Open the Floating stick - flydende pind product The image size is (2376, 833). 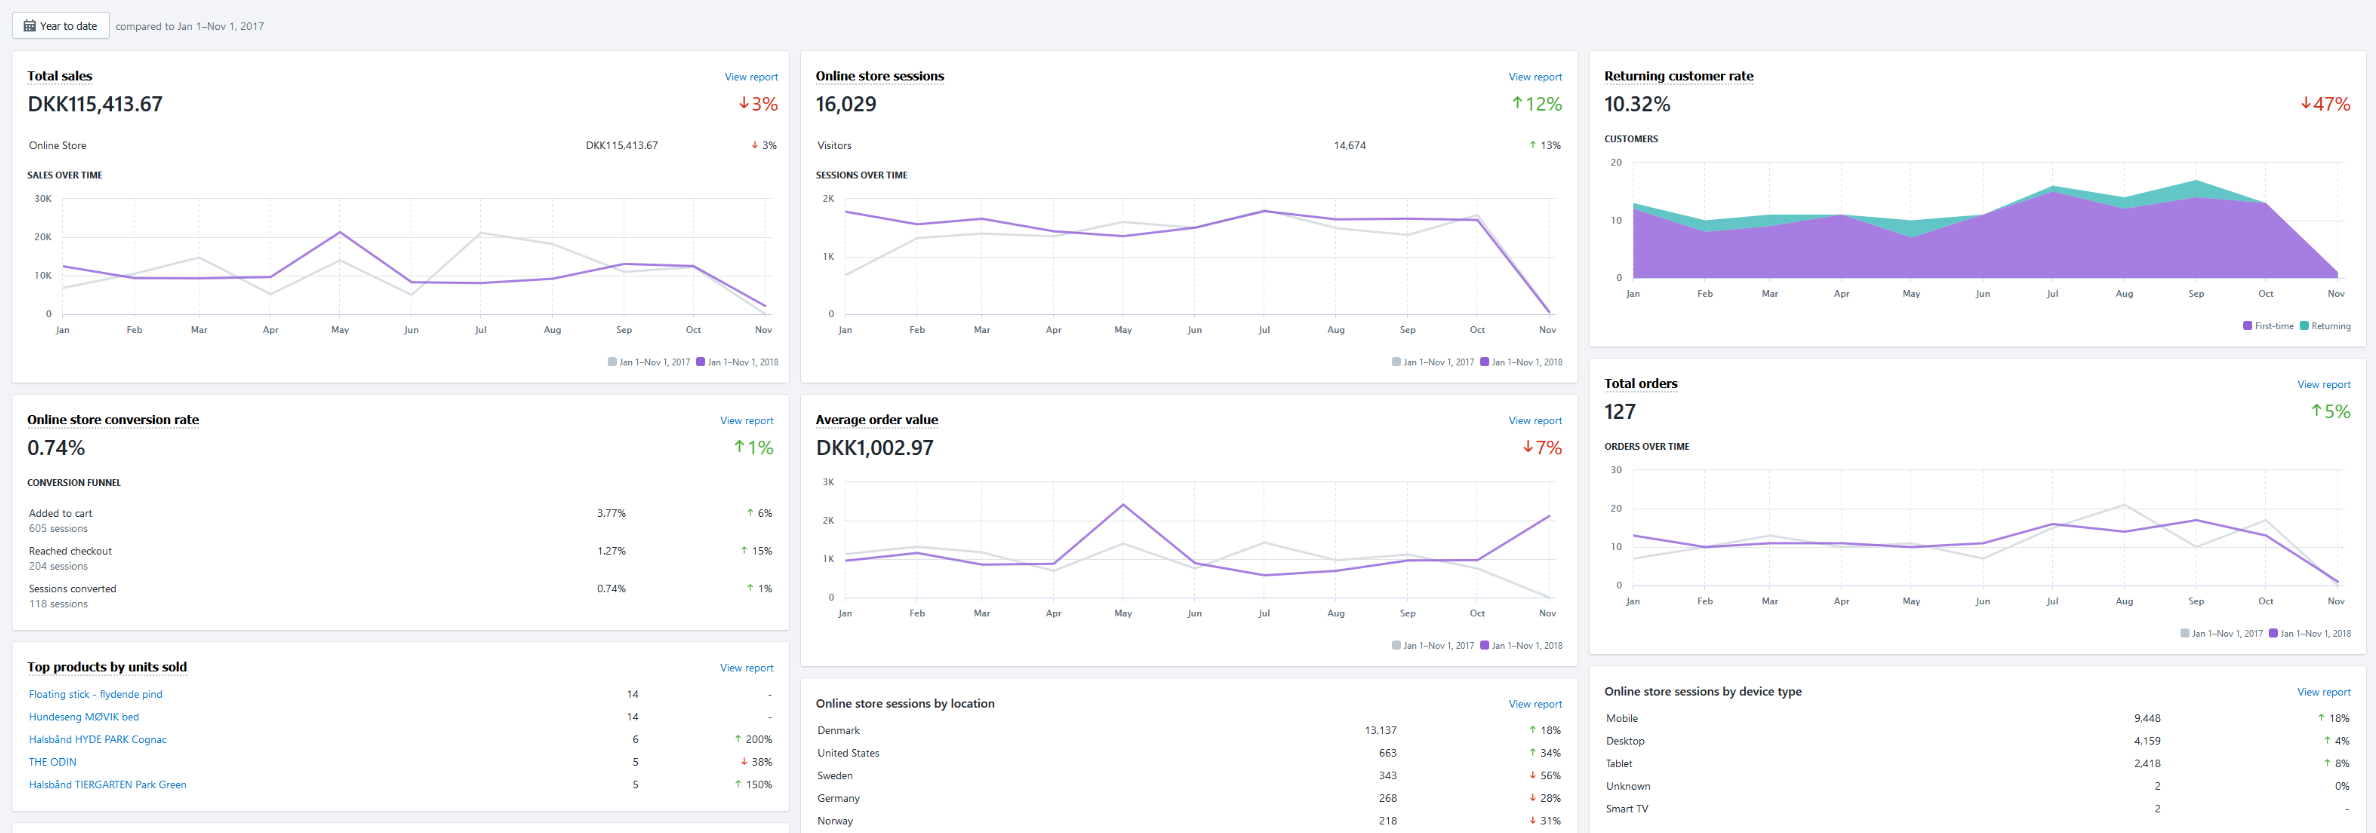tap(95, 694)
